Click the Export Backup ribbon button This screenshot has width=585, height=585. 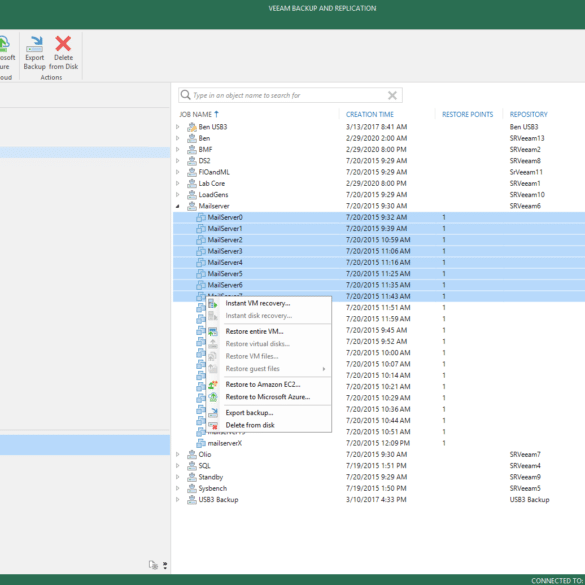pos(34,53)
